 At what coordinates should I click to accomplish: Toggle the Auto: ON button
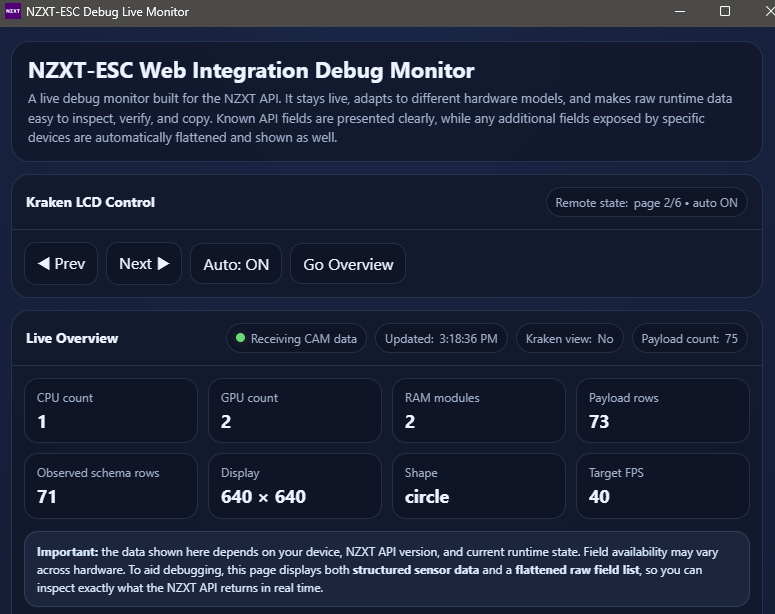click(236, 264)
